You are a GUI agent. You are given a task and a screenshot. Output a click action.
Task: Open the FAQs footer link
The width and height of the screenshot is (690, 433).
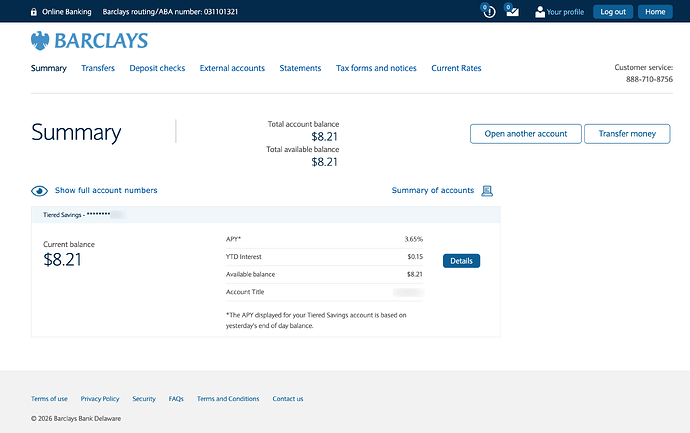176,399
